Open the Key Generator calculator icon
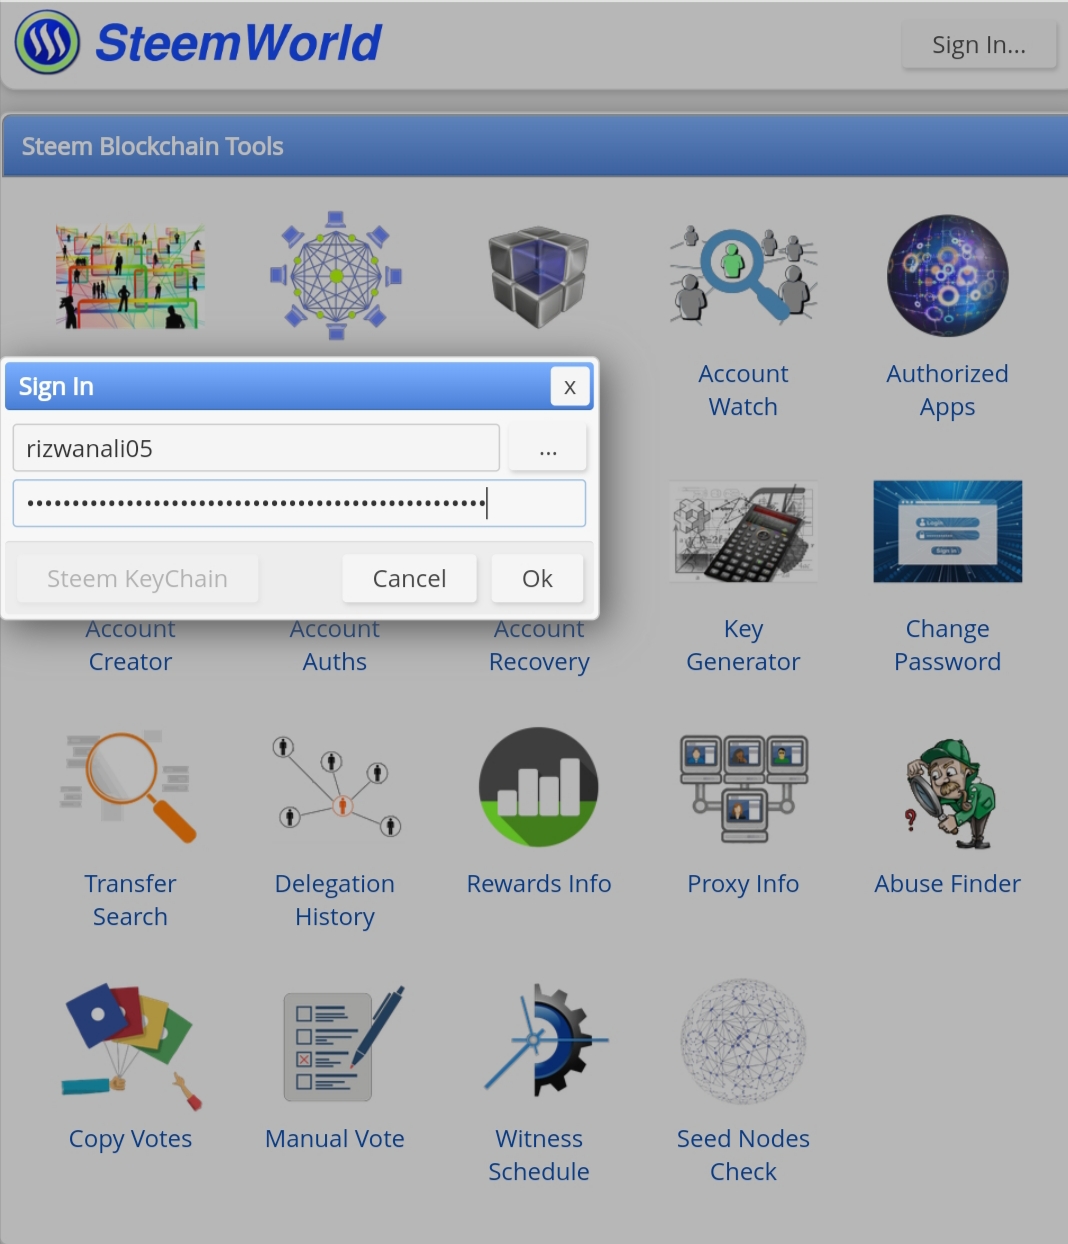This screenshot has width=1068, height=1244. tap(743, 532)
